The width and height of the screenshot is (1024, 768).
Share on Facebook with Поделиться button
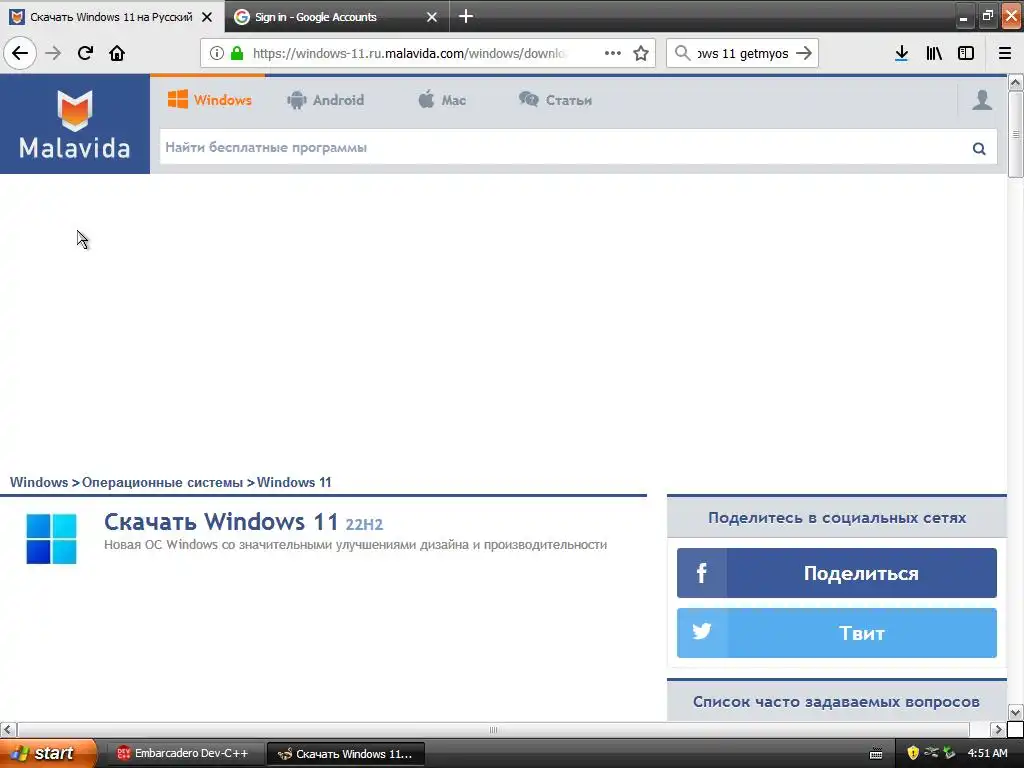tap(837, 573)
